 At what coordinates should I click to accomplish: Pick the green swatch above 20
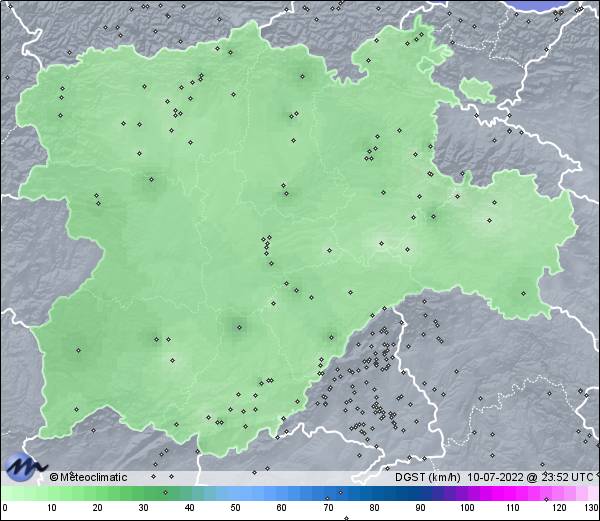click(97, 493)
